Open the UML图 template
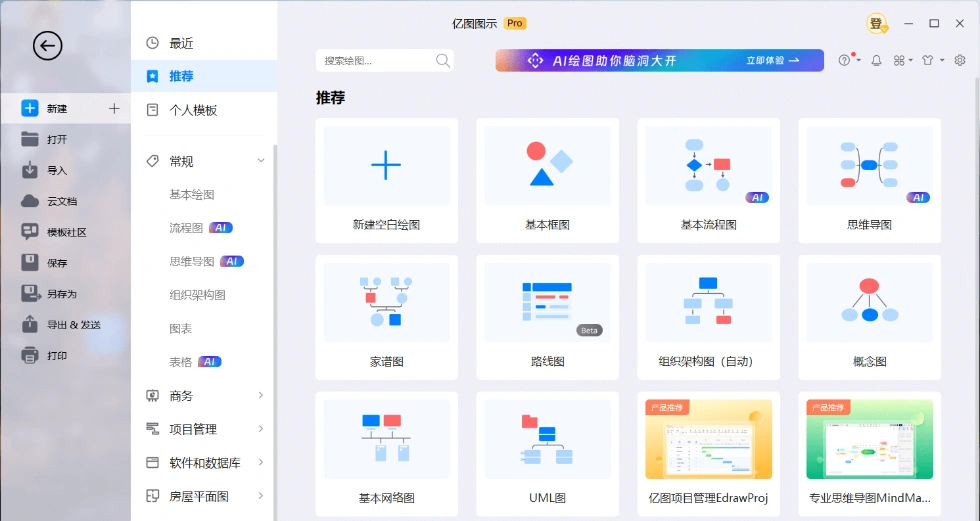 coord(548,454)
